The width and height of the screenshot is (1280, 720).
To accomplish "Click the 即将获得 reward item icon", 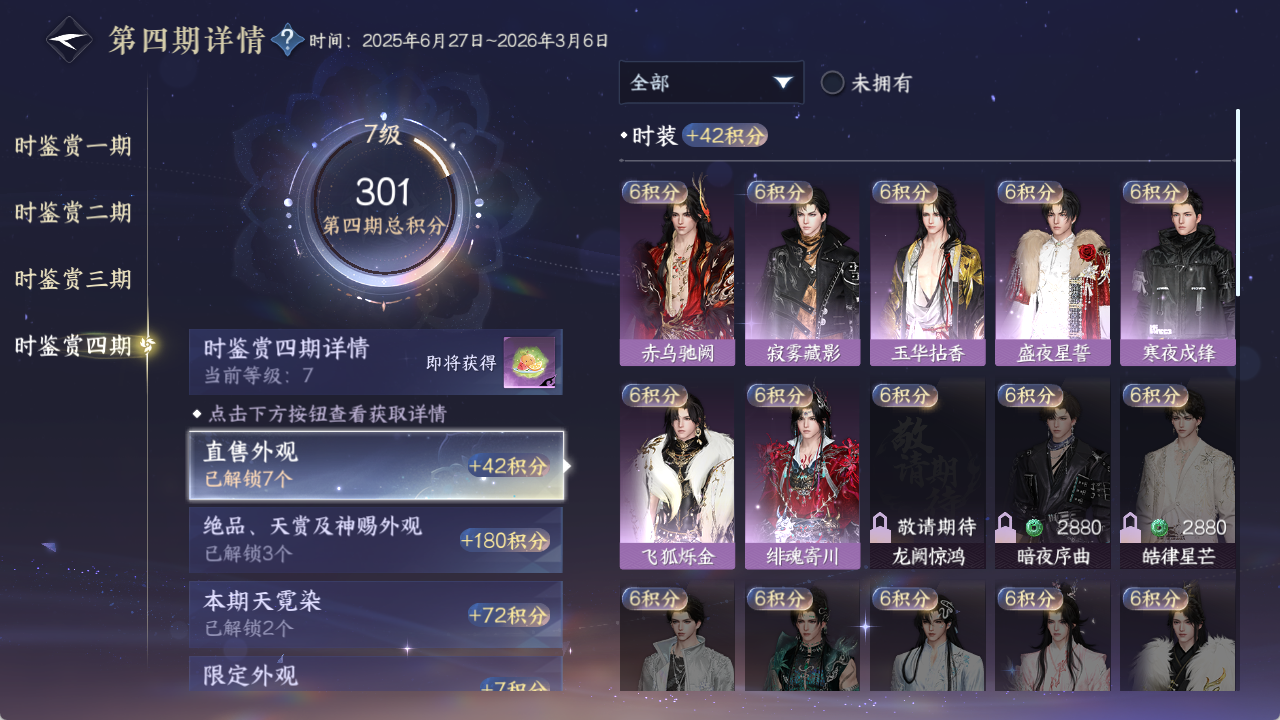I will pyautogui.click(x=529, y=363).
